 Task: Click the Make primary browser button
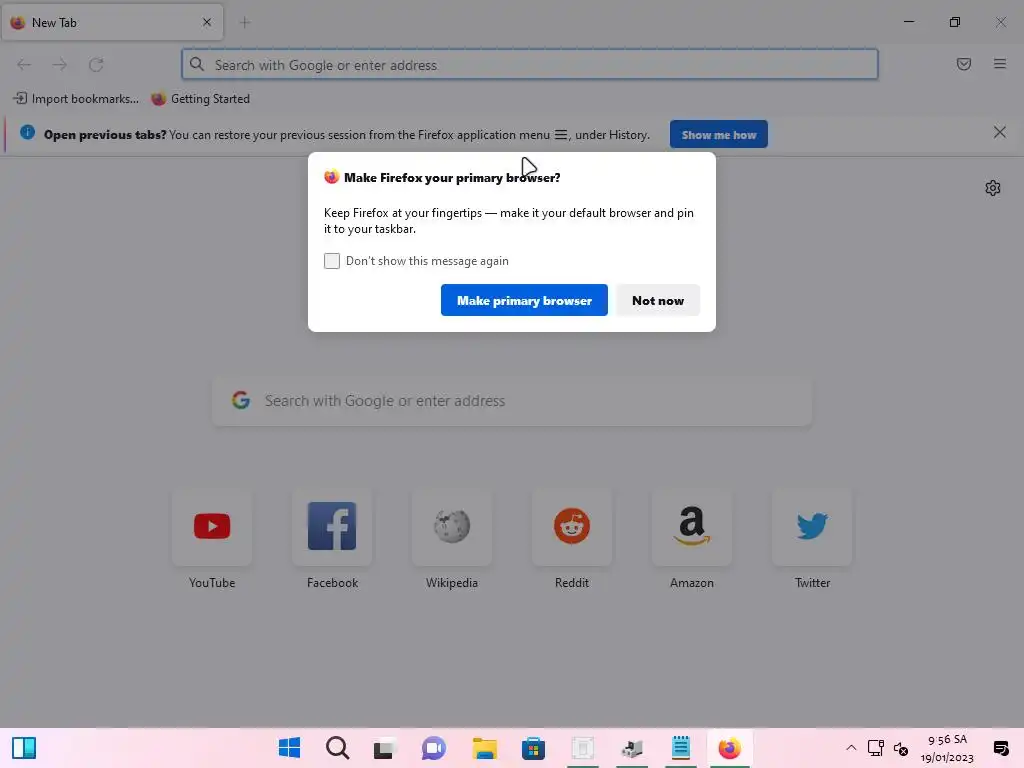pos(524,300)
